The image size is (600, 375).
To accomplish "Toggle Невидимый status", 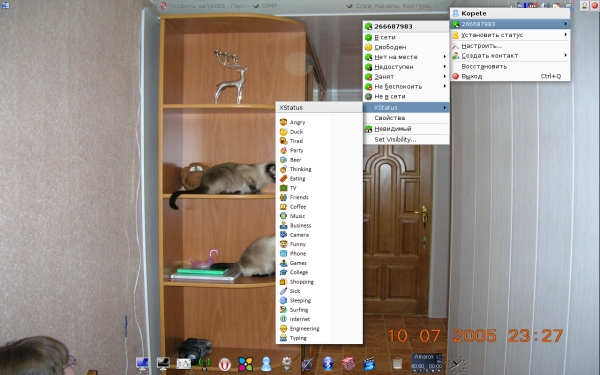I will (x=406, y=129).
